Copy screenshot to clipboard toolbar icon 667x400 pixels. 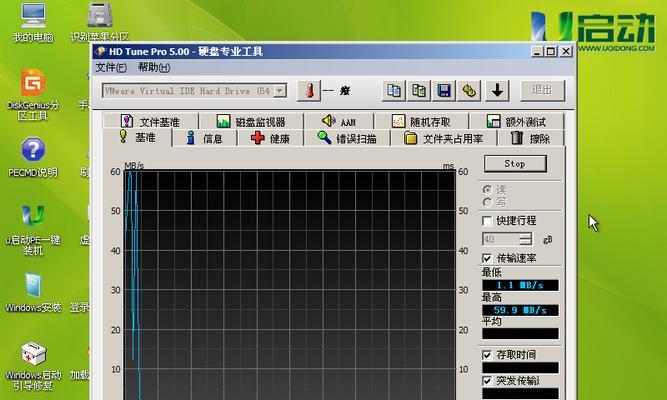[x=419, y=91]
